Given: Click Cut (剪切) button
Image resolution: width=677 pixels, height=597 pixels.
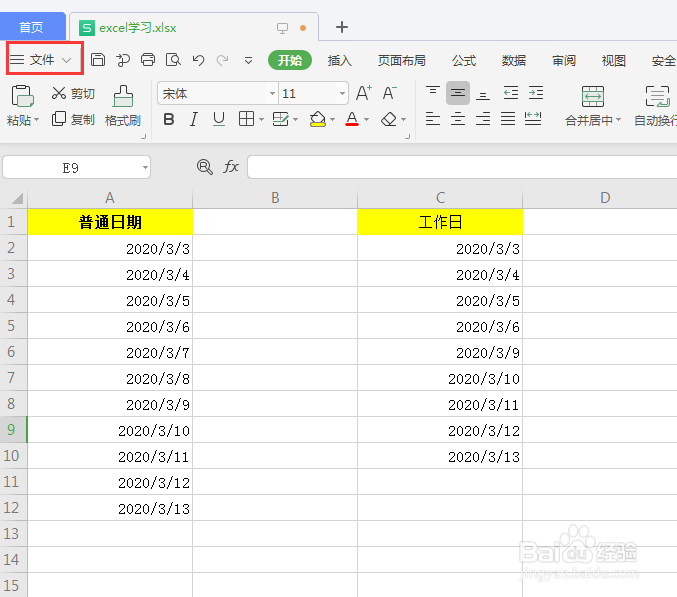Looking at the screenshot, I should (x=73, y=93).
